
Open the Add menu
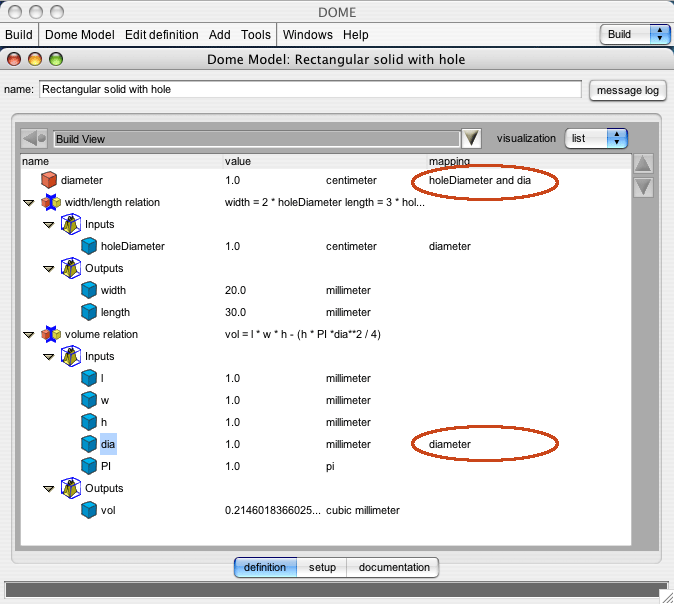click(220, 34)
